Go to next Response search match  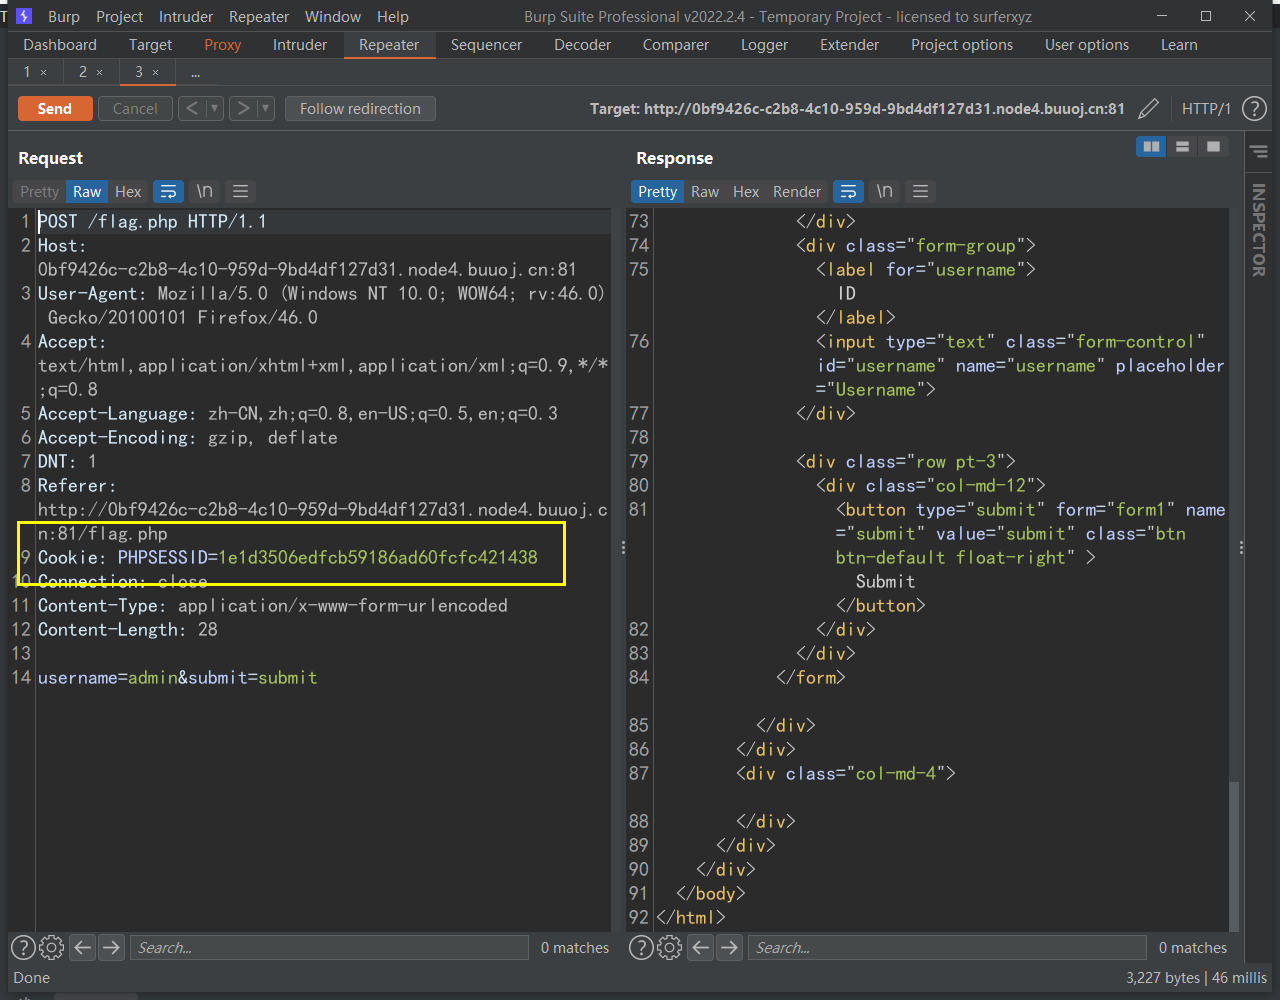pyautogui.click(x=730, y=947)
